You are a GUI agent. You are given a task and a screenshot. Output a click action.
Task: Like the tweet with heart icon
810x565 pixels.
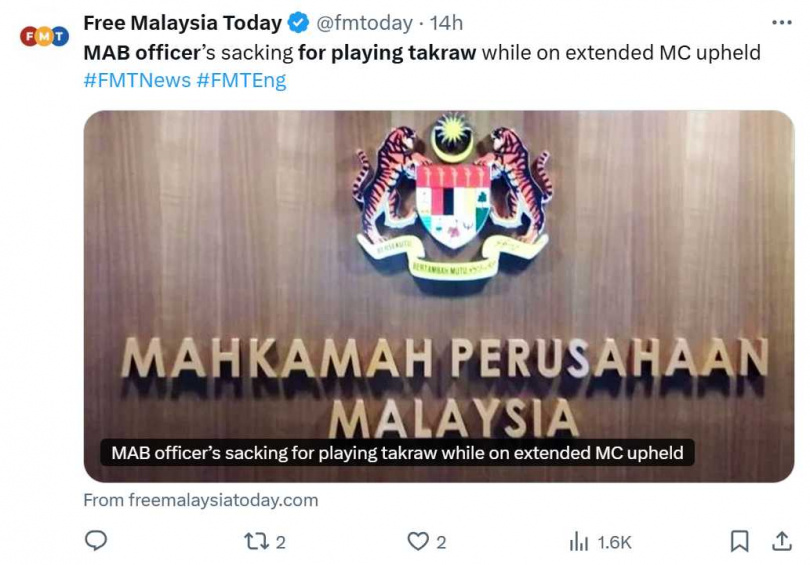coord(418,542)
